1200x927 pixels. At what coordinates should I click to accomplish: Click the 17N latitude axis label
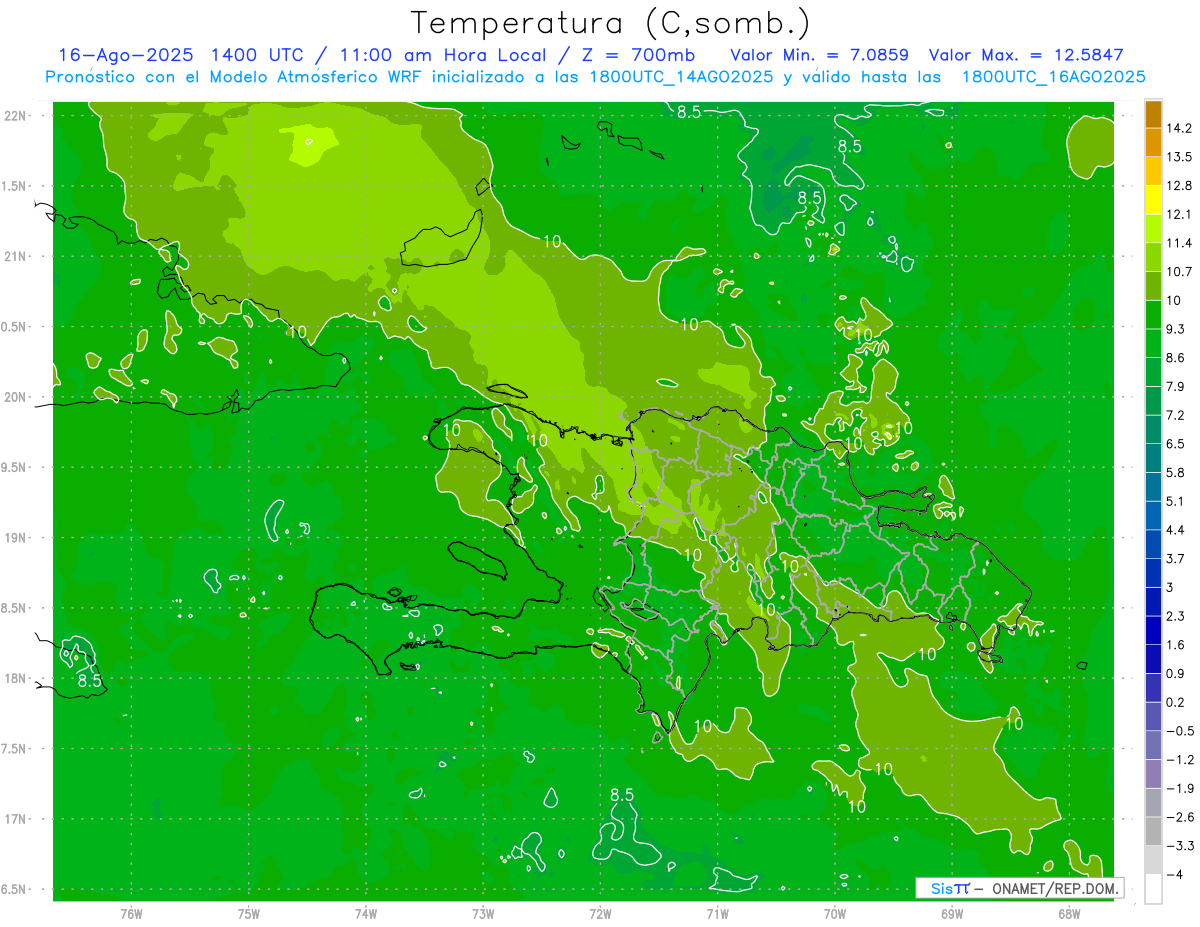coord(16,819)
